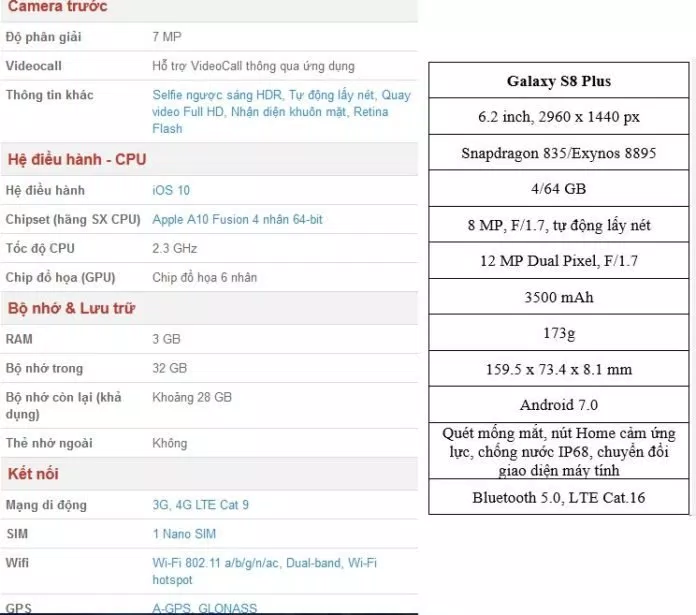This screenshot has width=696, height=615.
Task: Click the 'Hệ điều hành' row label
Action: (45, 190)
